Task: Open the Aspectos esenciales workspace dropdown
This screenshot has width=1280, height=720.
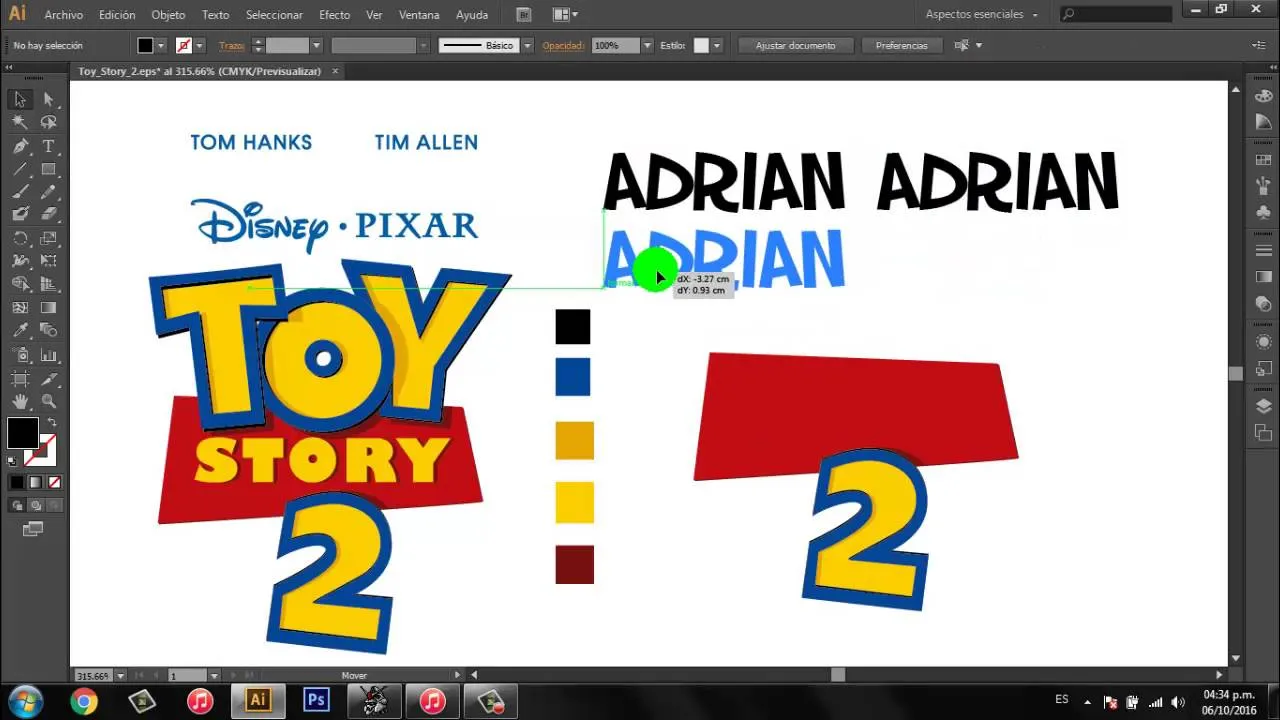Action: [x=982, y=15]
